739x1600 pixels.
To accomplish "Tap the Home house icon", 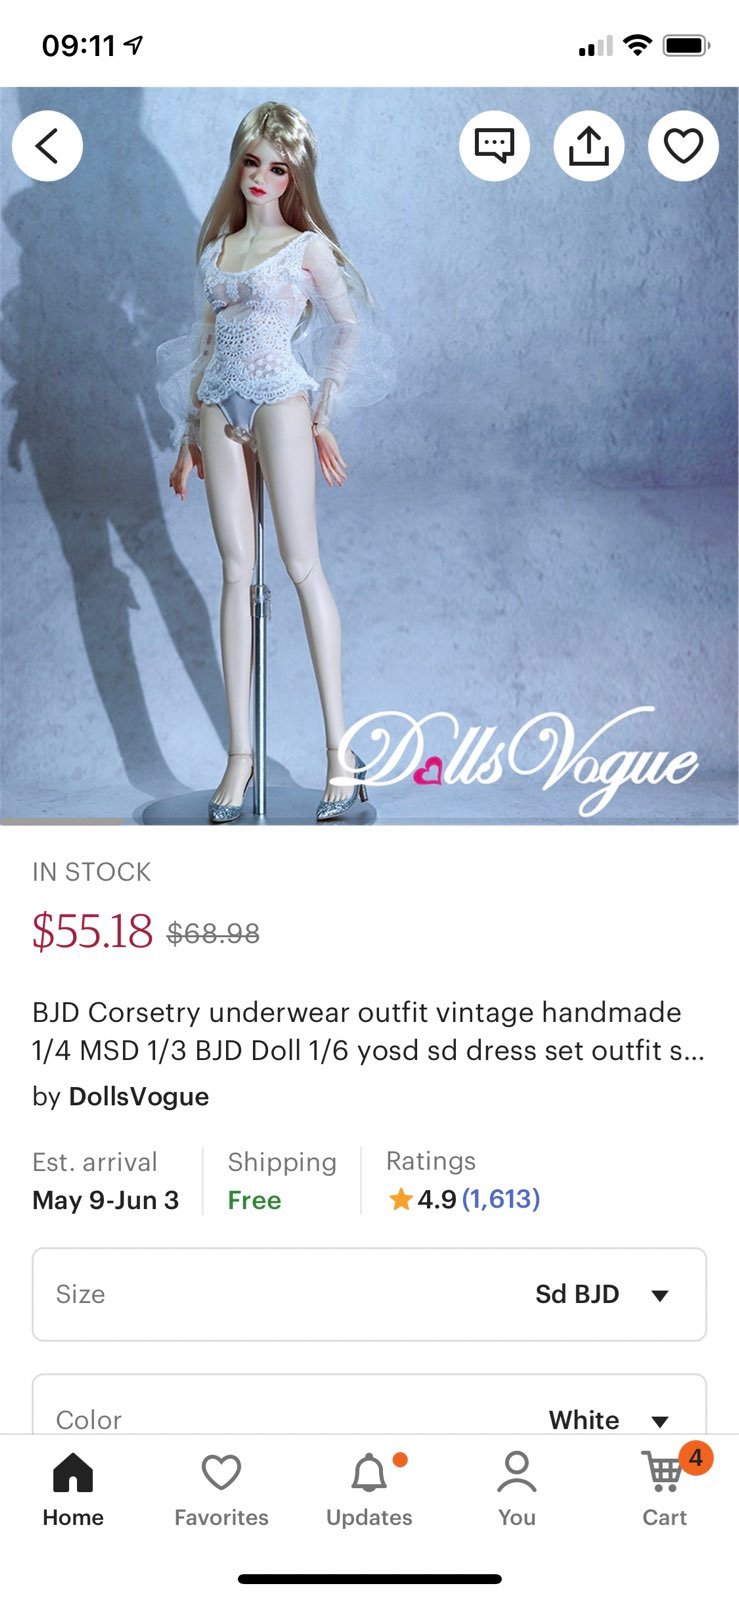I will 73,1472.
